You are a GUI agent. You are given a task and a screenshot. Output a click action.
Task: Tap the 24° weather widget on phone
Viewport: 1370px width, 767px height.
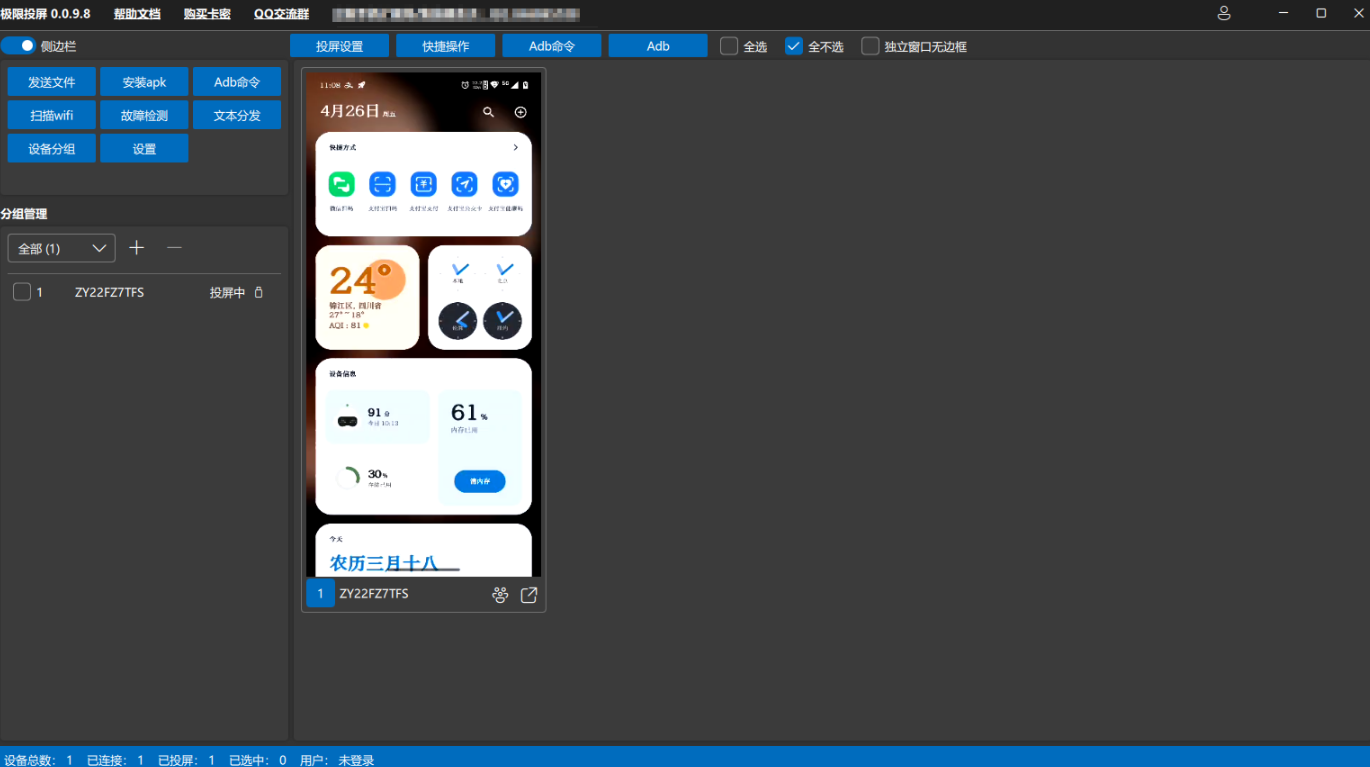[x=367, y=297]
